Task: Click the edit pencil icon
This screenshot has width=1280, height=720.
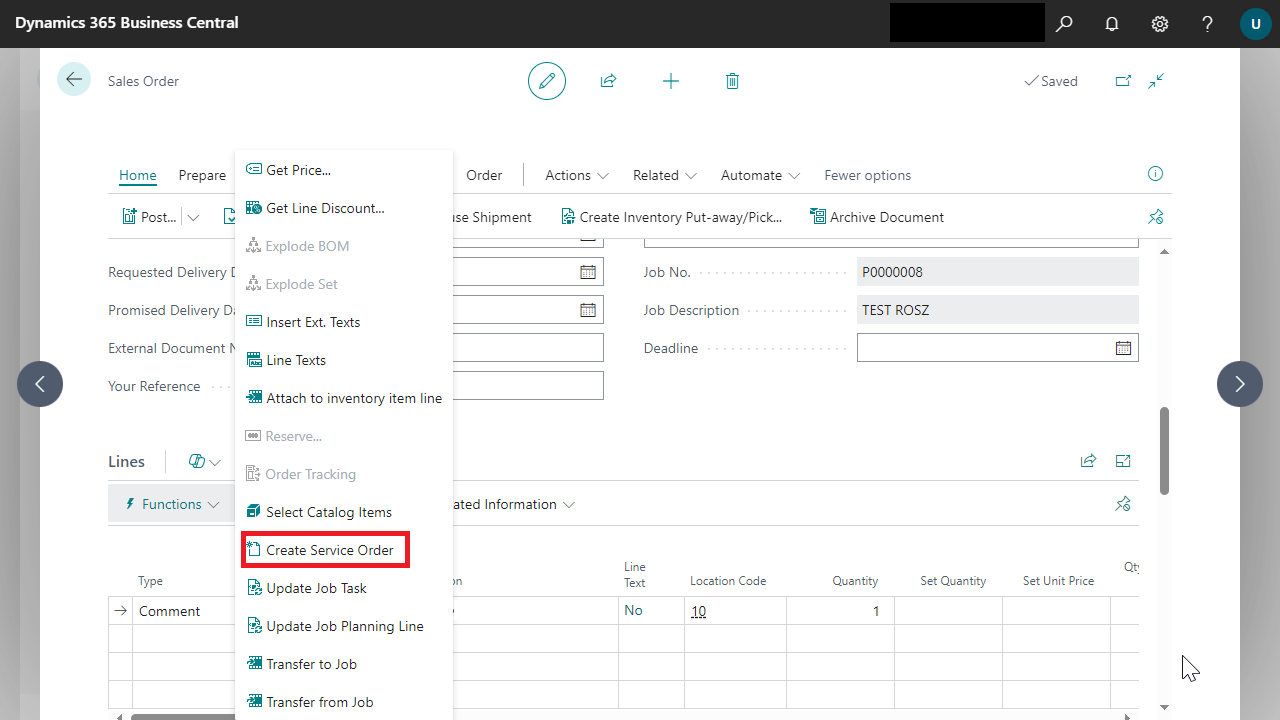Action: point(547,81)
